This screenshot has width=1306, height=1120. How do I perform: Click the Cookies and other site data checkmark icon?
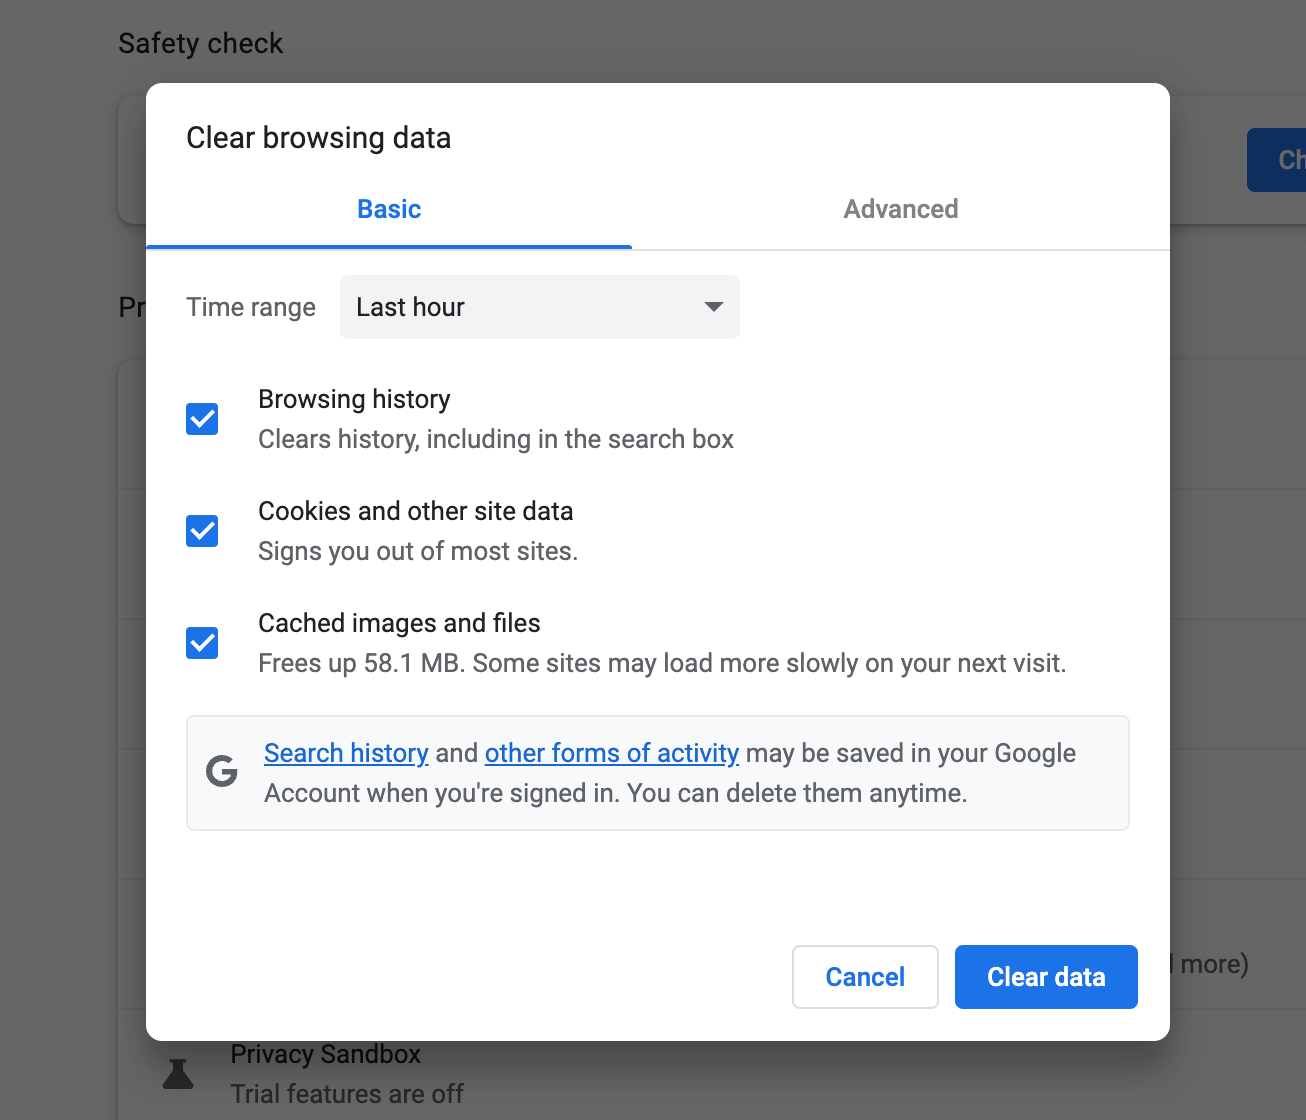click(x=201, y=531)
